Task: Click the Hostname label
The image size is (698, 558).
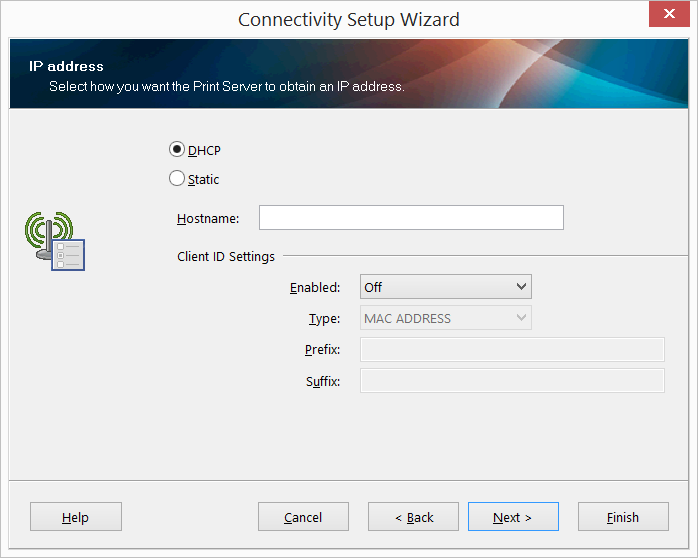Action: [x=208, y=218]
